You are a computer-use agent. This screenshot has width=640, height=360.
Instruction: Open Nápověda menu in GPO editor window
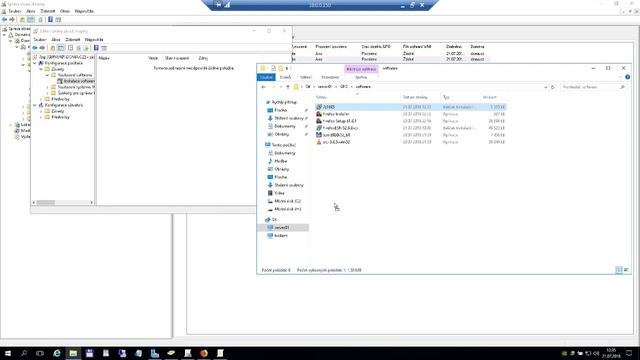pos(94,40)
